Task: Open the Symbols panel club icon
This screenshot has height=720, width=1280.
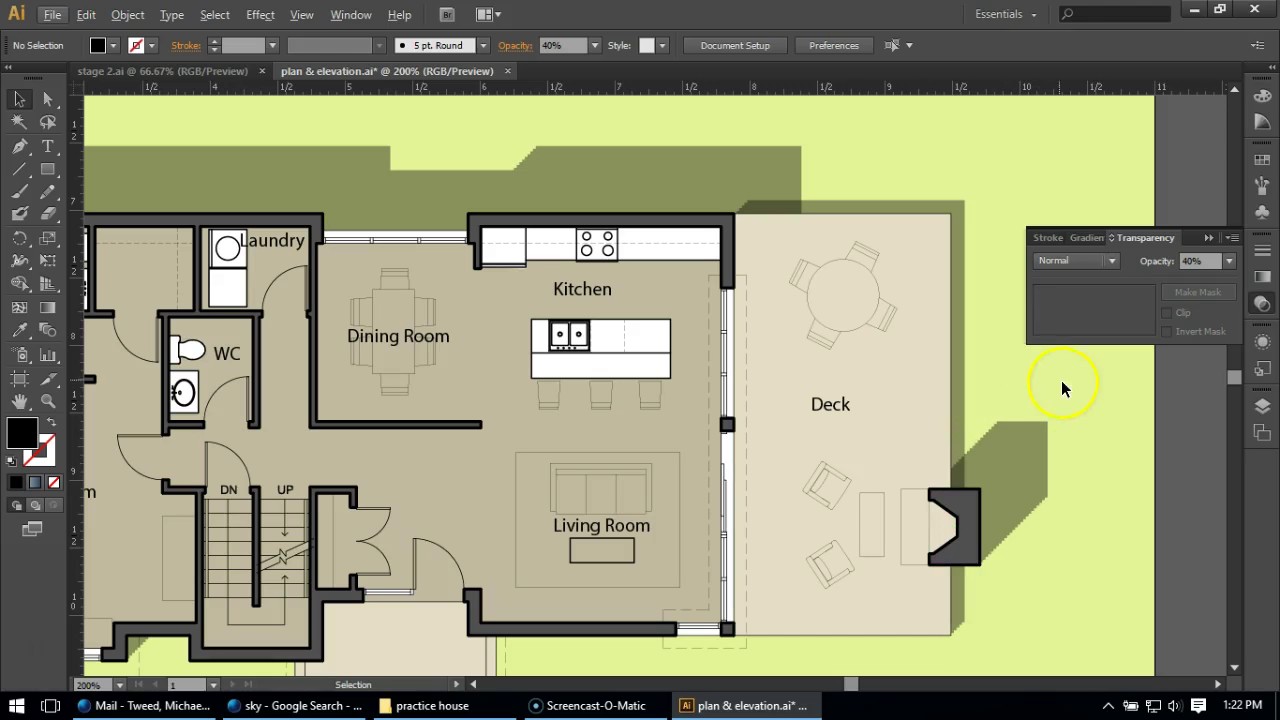Action: [x=1262, y=212]
